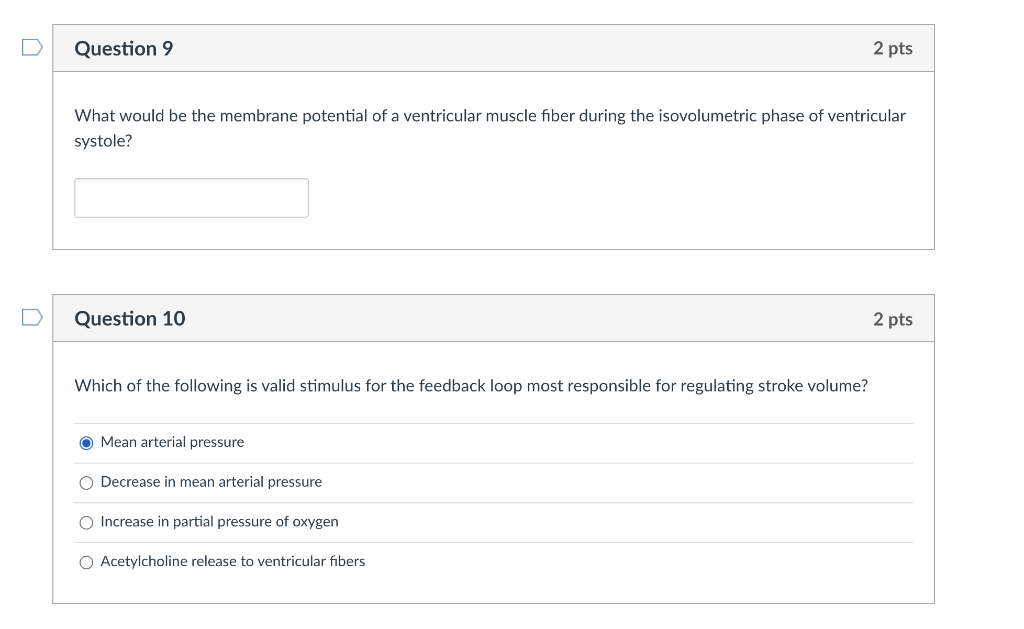Viewport: 1024px width, 629px height.
Task: Mark the Acetylcholine release to ventricular fibers radio
Action: [x=87, y=562]
